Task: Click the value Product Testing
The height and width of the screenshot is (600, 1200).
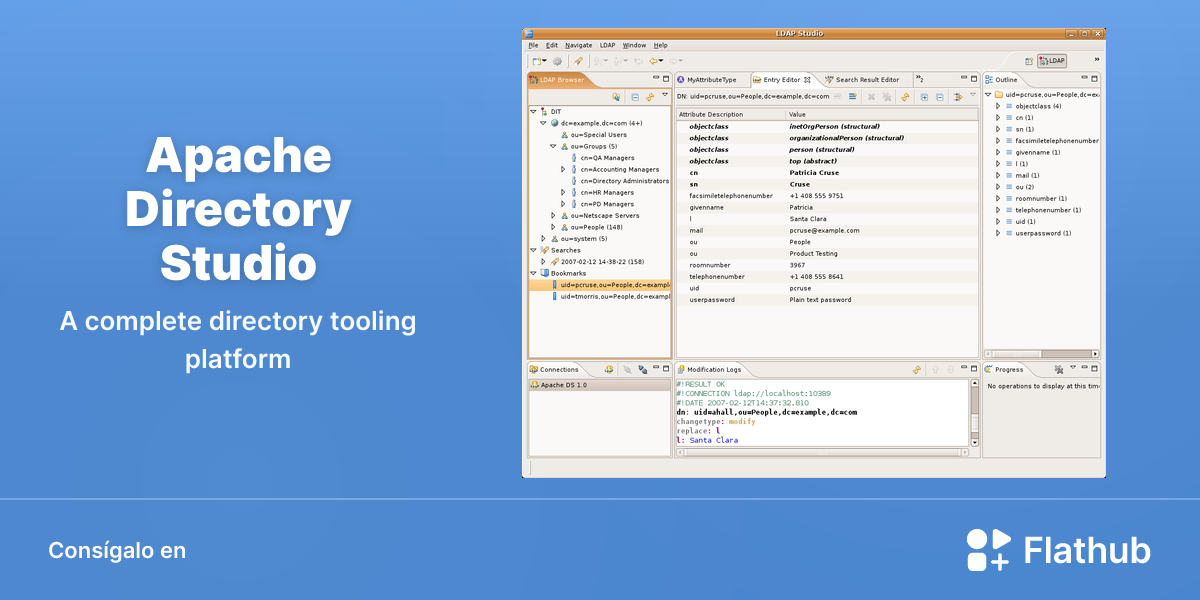Action: pos(813,253)
